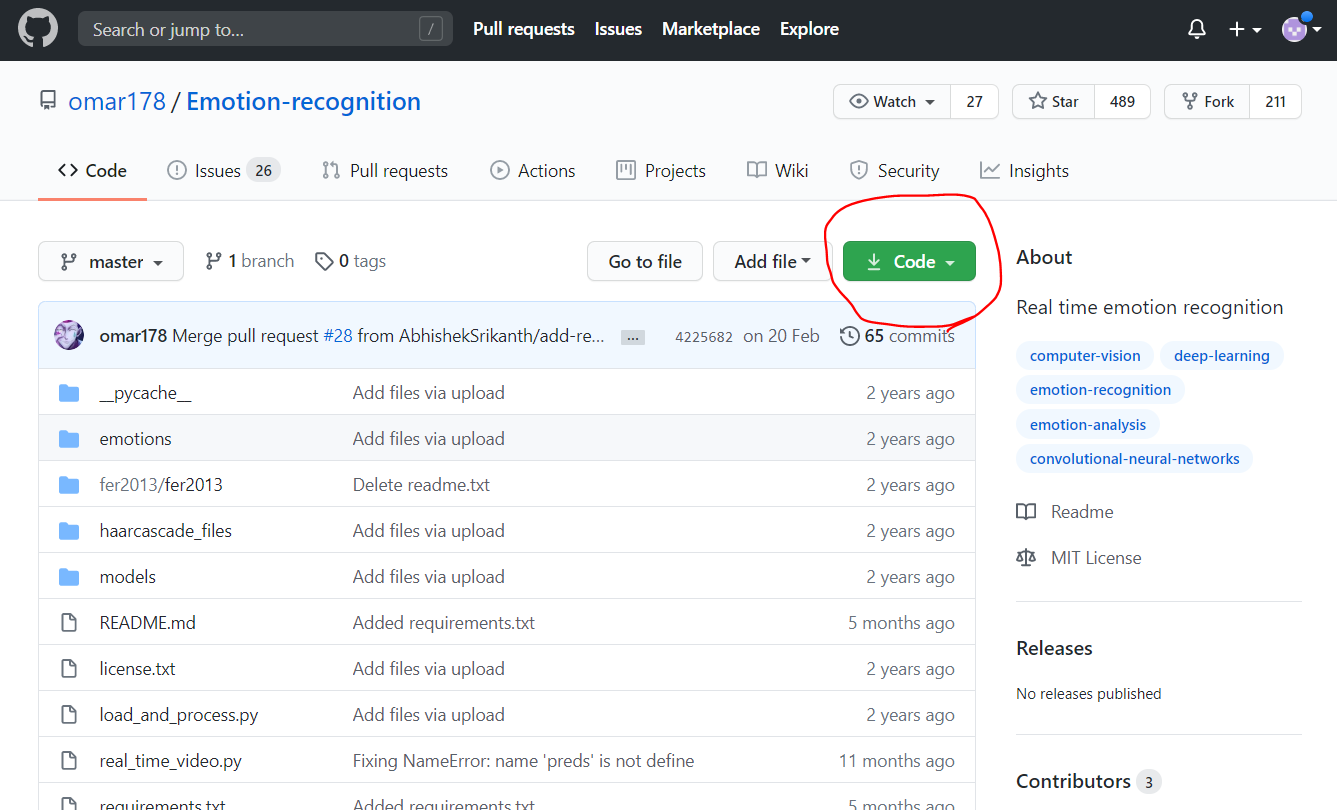Image resolution: width=1337 pixels, height=810 pixels.
Task: Open the emotions folder
Action: (136, 439)
